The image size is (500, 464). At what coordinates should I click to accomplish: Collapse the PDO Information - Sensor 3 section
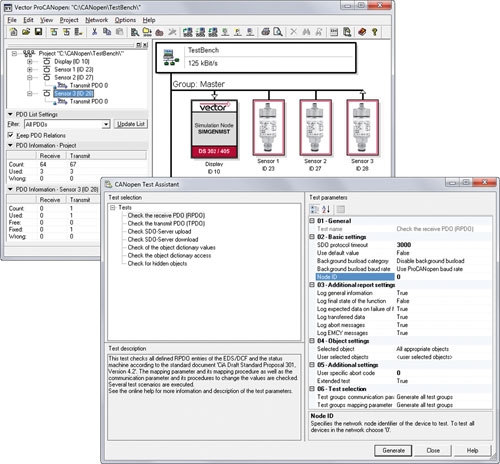[10, 189]
